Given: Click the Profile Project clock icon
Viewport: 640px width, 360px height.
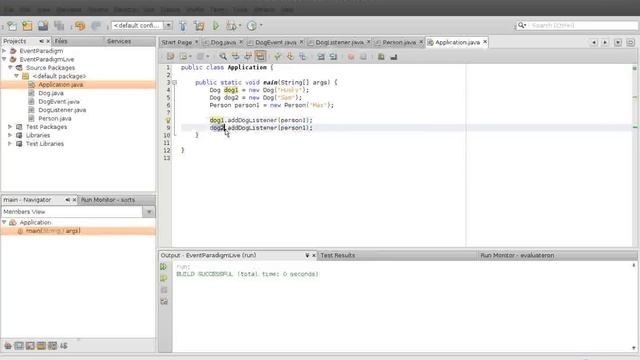Looking at the screenshot, I should (x=252, y=26).
